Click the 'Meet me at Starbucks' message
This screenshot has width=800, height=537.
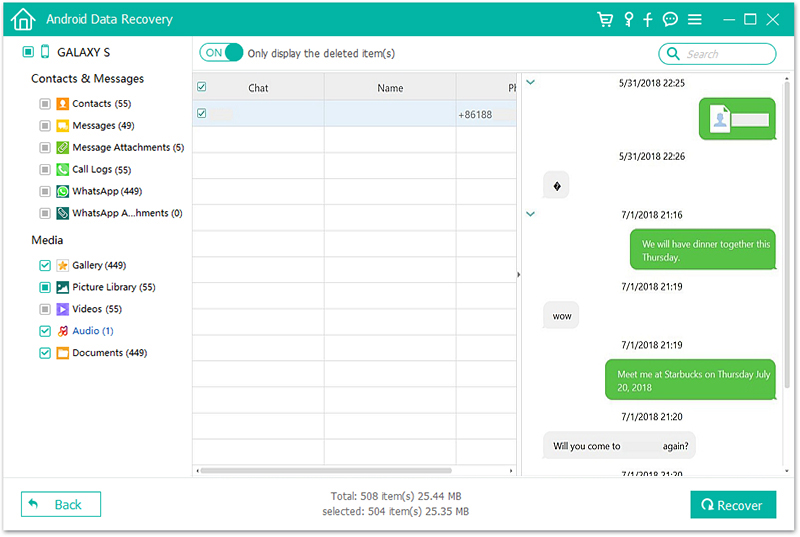[x=690, y=380]
